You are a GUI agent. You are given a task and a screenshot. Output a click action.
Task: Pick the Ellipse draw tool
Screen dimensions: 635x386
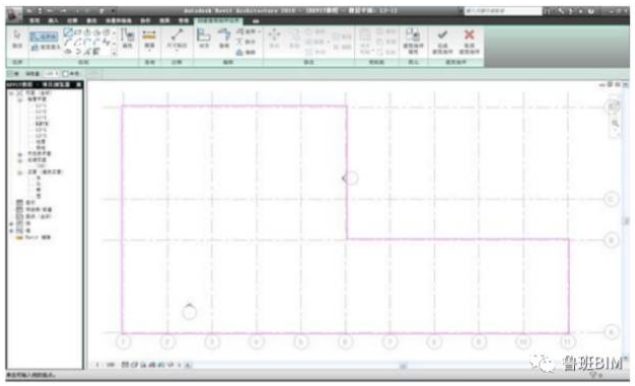point(68,51)
